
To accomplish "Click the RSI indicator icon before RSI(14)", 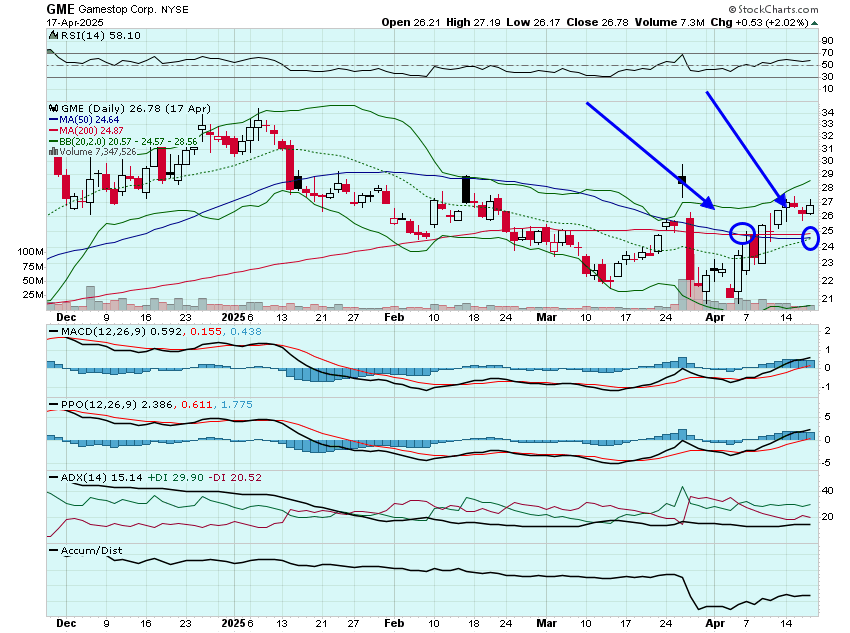I will pos(53,35).
